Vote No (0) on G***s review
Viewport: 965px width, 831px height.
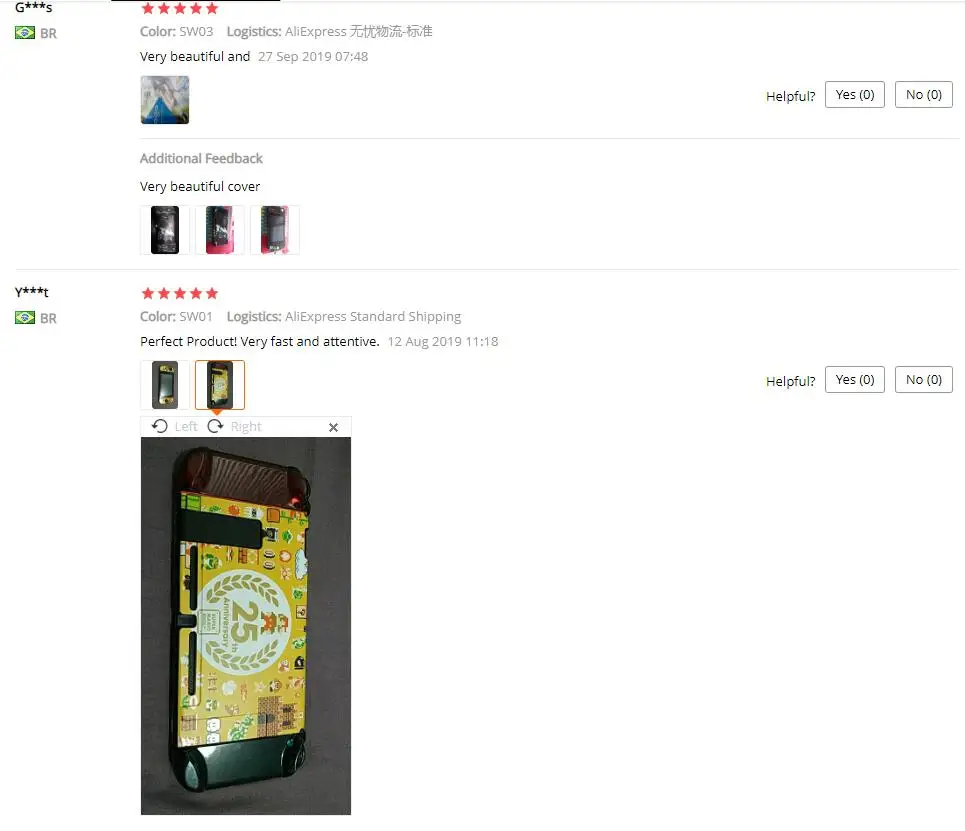tap(924, 95)
